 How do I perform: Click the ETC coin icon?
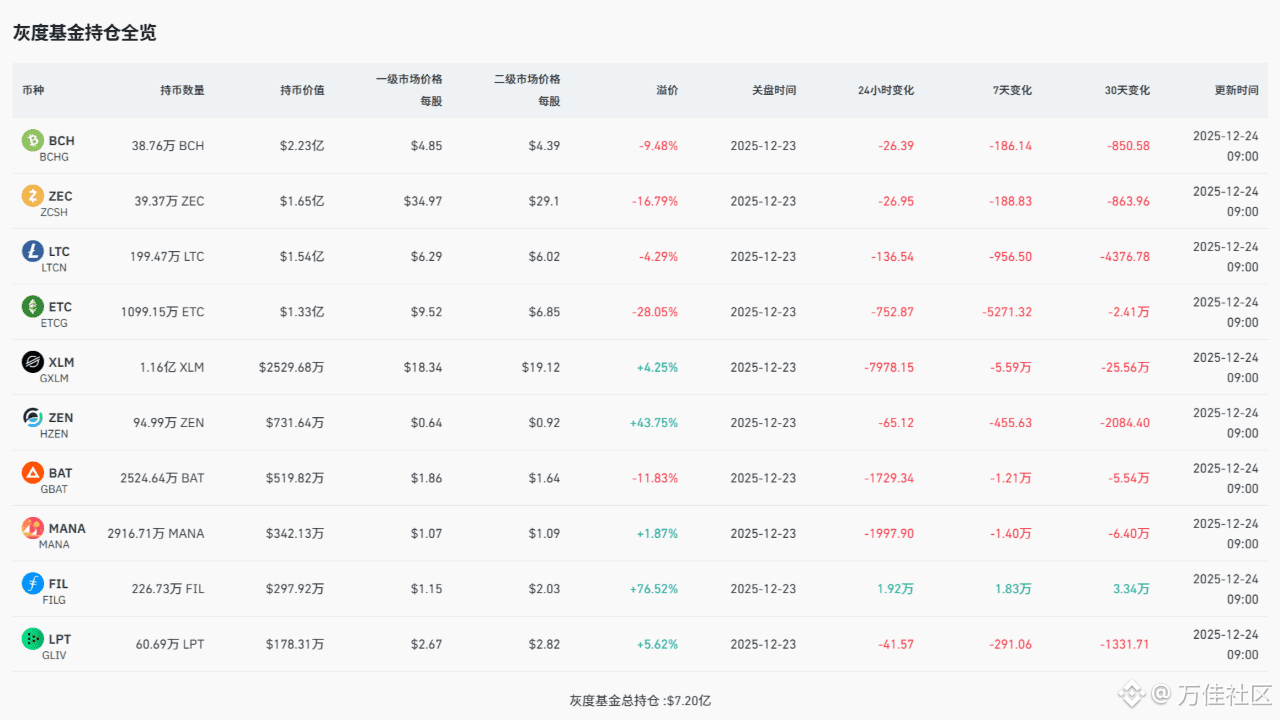coord(33,307)
